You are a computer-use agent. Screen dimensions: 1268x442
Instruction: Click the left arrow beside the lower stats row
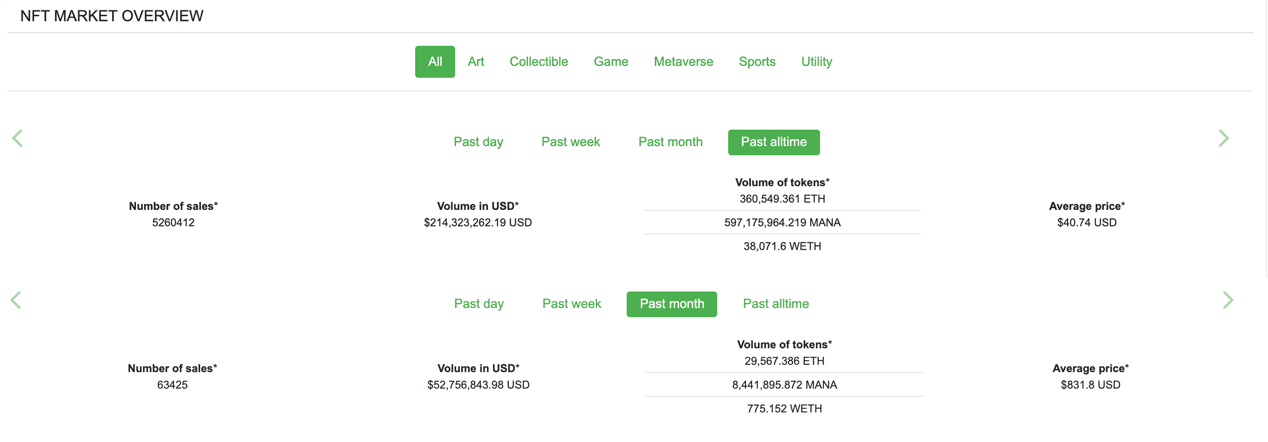point(16,300)
